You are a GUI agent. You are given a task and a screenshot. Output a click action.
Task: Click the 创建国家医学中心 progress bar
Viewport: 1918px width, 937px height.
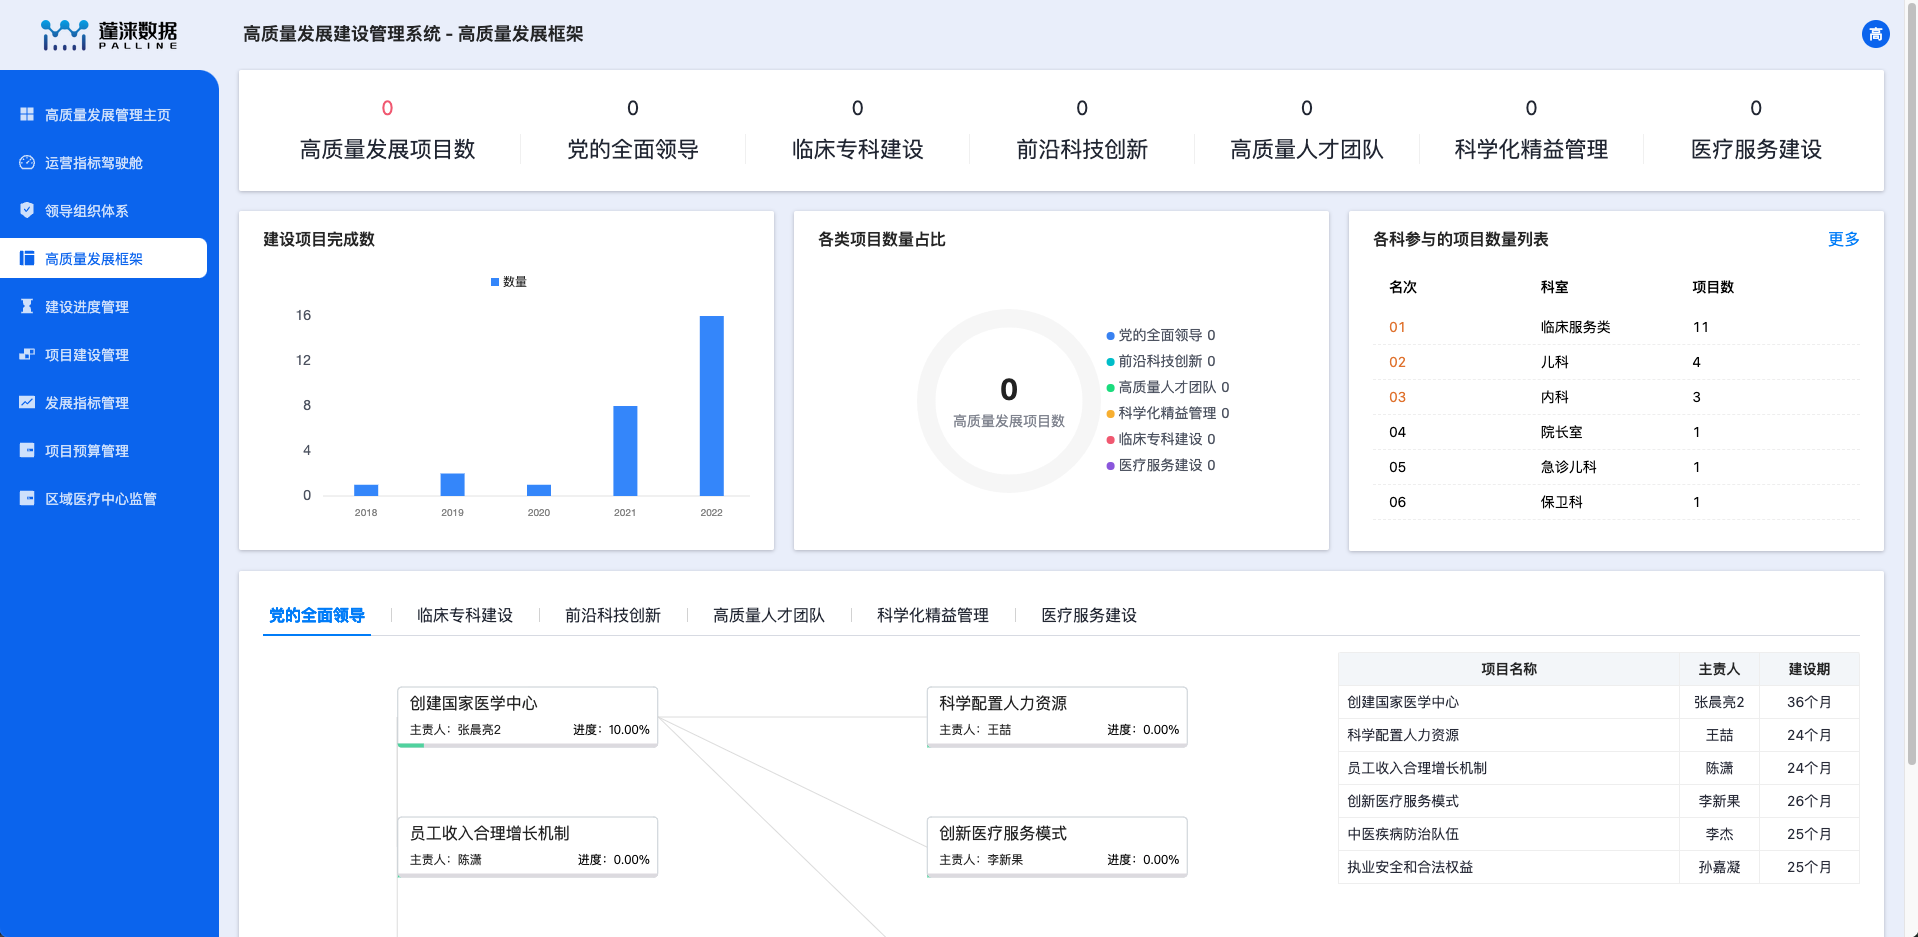[528, 745]
